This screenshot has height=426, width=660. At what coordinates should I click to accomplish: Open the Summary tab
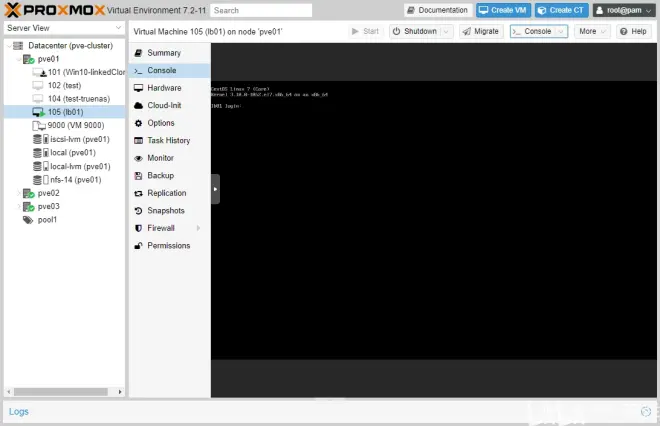pos(170,53)
